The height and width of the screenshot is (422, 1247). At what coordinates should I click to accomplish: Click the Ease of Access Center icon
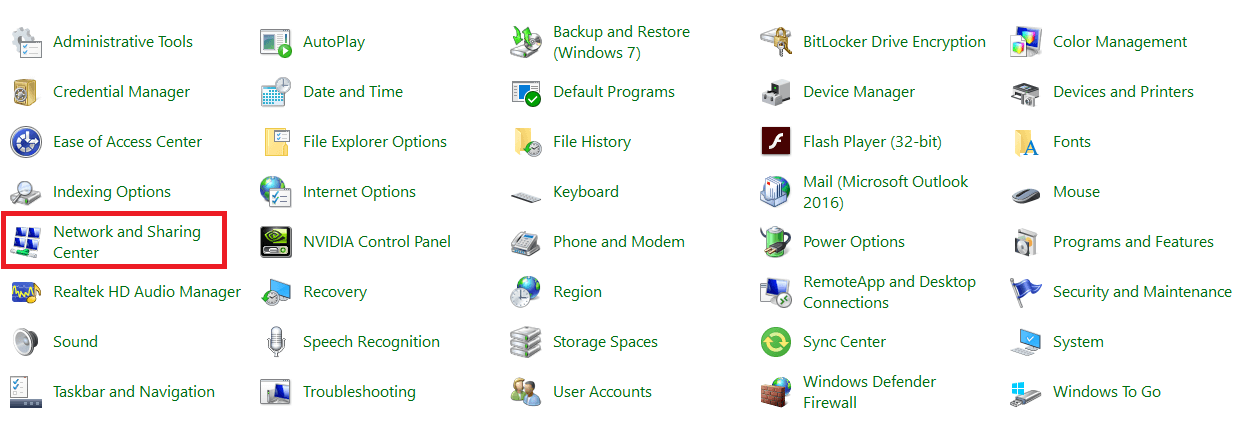click(26, 142)
